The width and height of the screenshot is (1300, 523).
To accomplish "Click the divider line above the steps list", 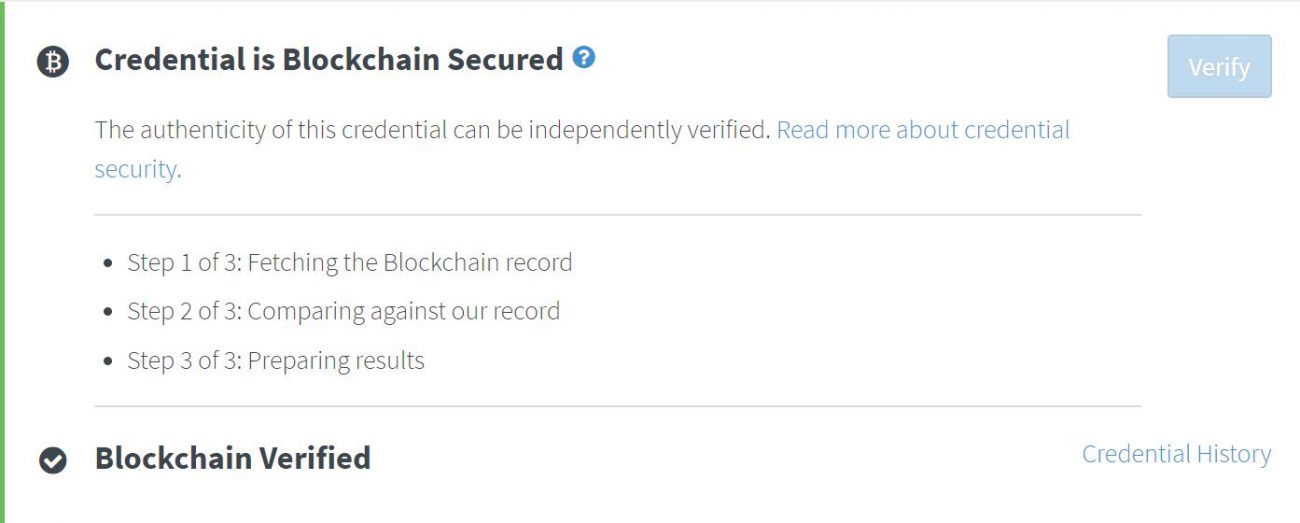I will coord(617,214).
